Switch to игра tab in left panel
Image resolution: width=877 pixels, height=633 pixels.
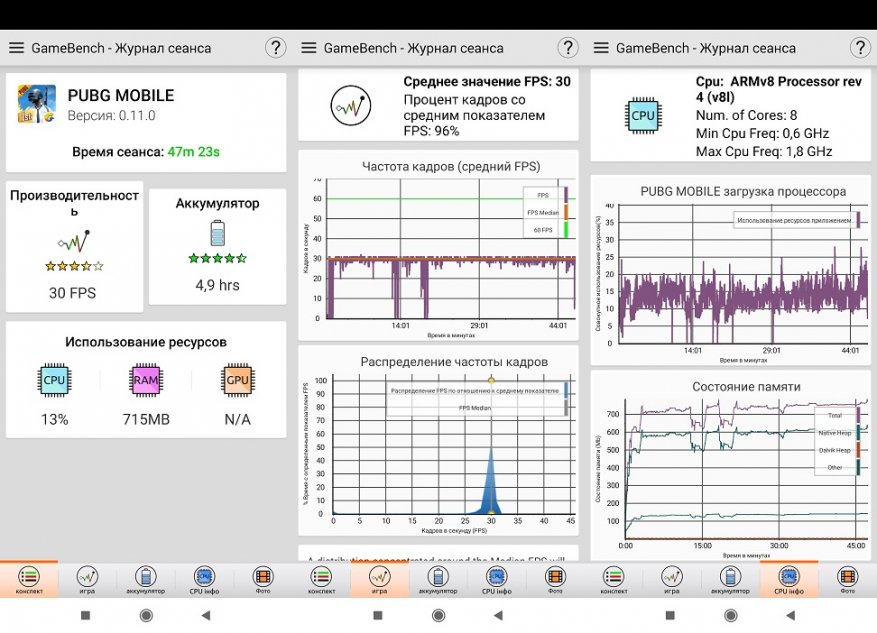[87, 579]
